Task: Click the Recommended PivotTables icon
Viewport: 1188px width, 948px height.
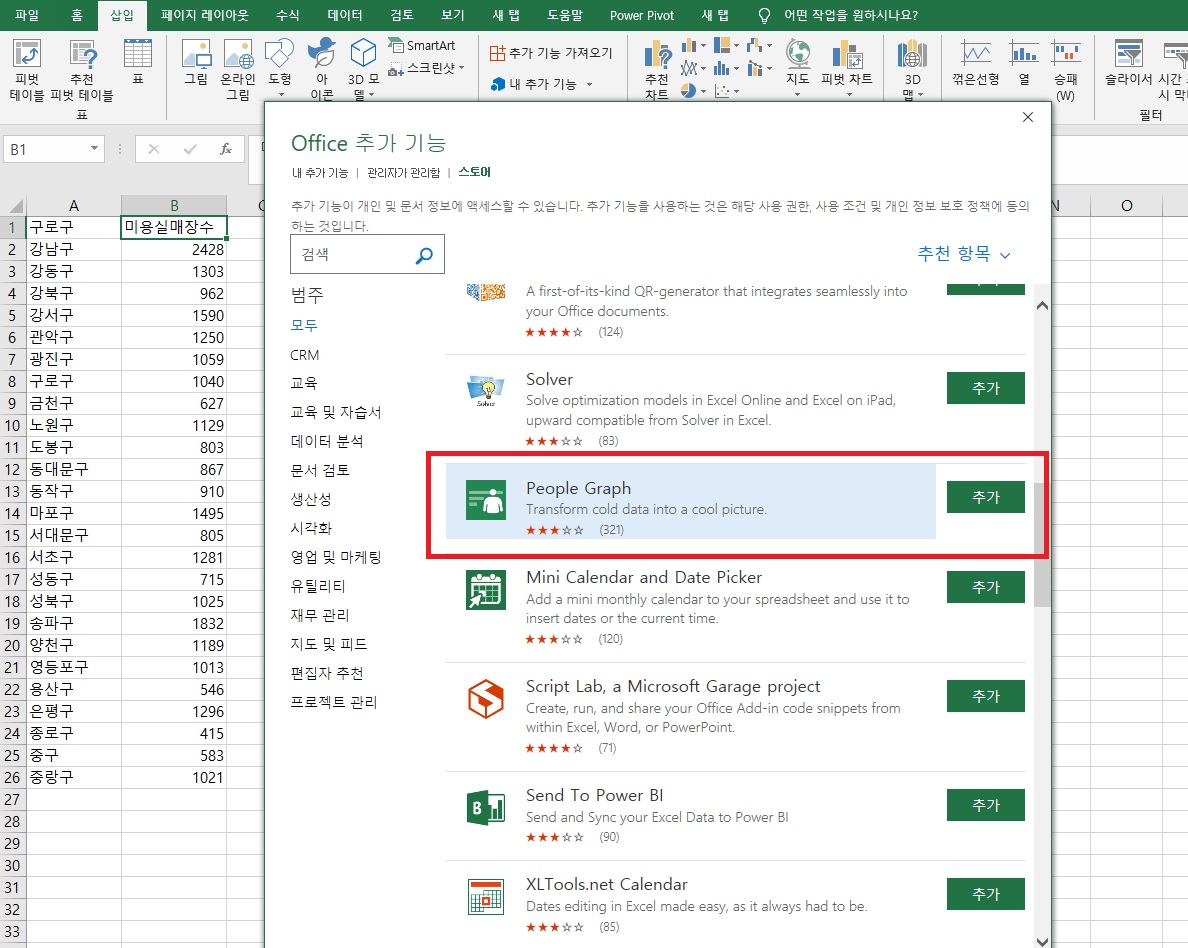Action: click(x=82, y=70)
